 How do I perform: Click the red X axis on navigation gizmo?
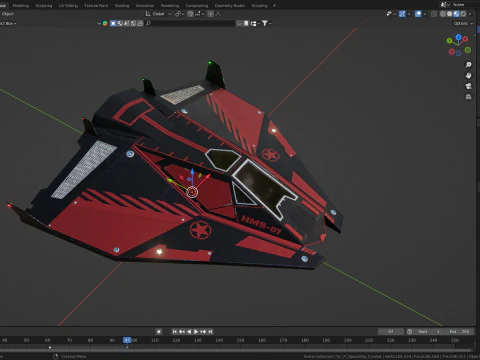[465, 39]
